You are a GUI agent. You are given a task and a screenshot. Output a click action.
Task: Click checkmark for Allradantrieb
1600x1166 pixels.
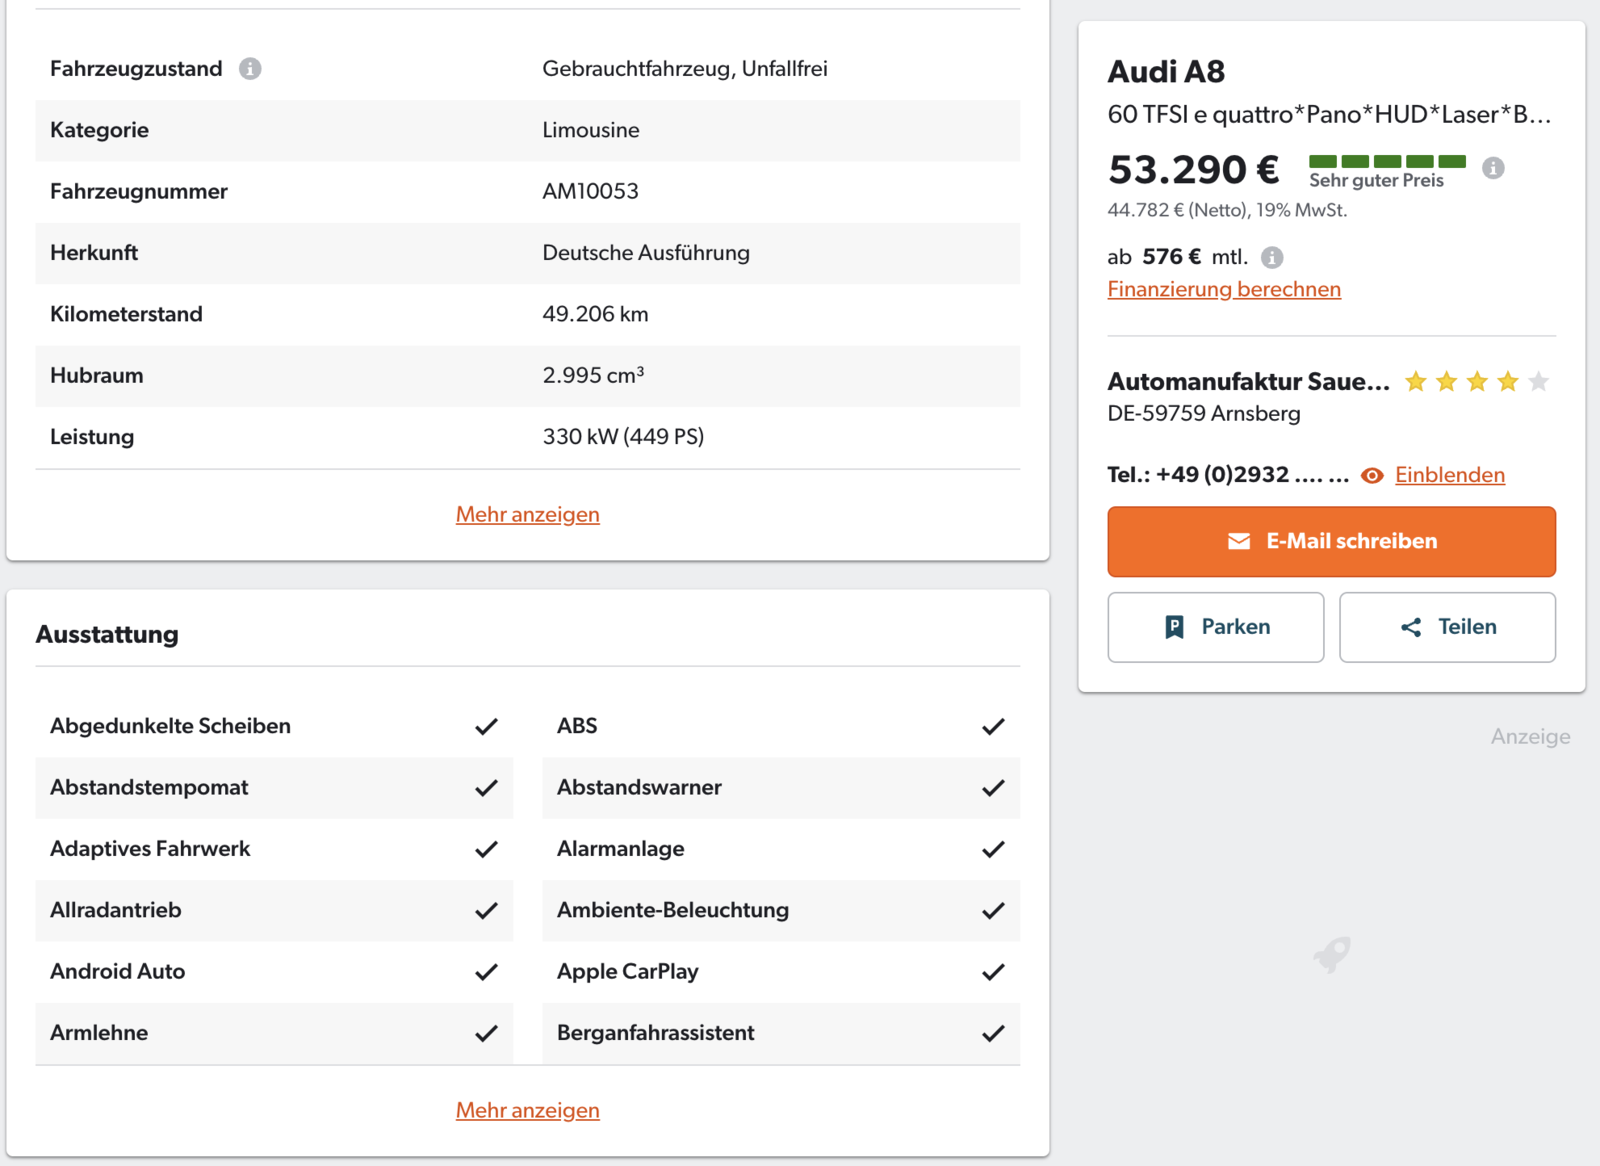pyautogui.click(x=486, y=911)
